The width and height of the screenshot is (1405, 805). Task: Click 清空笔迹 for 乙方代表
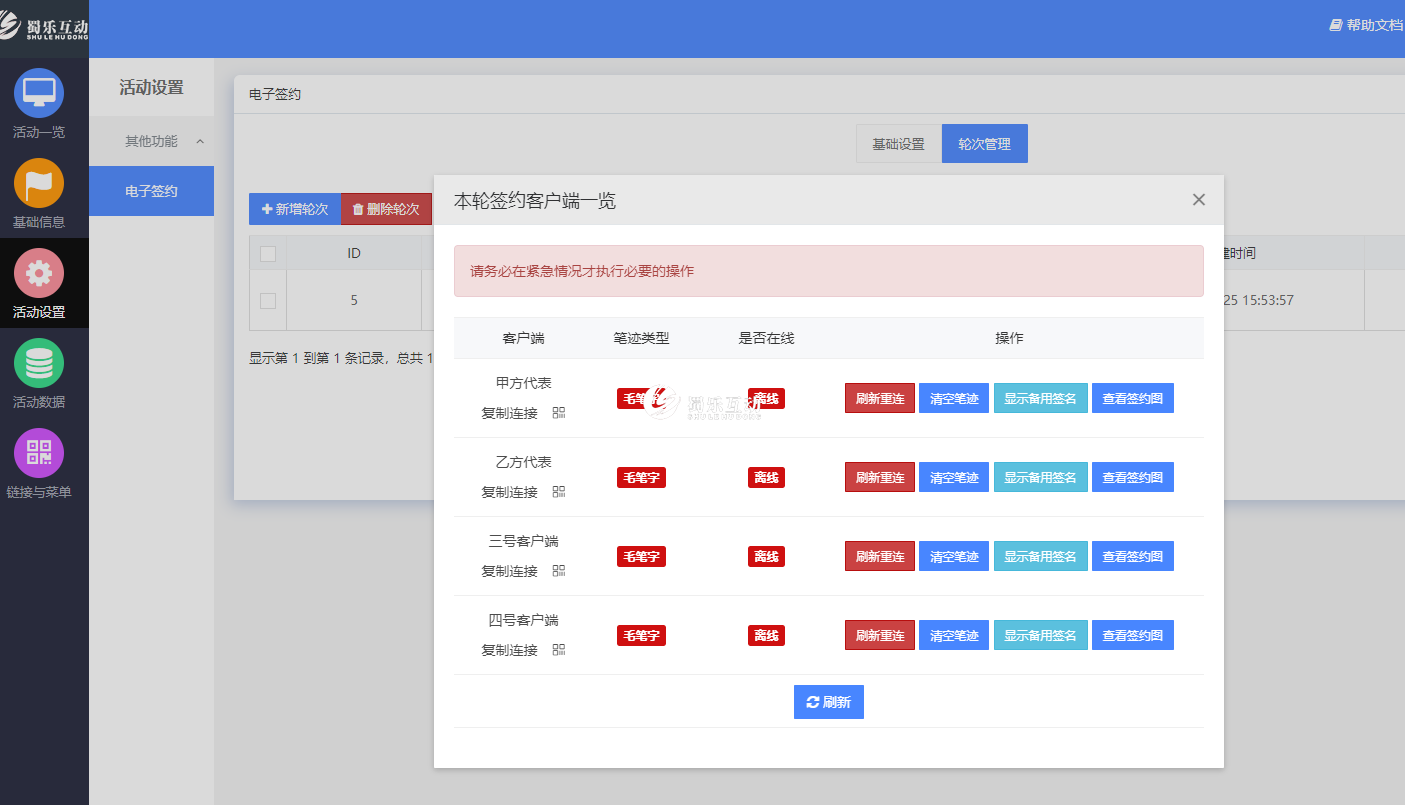click(953, 478)
